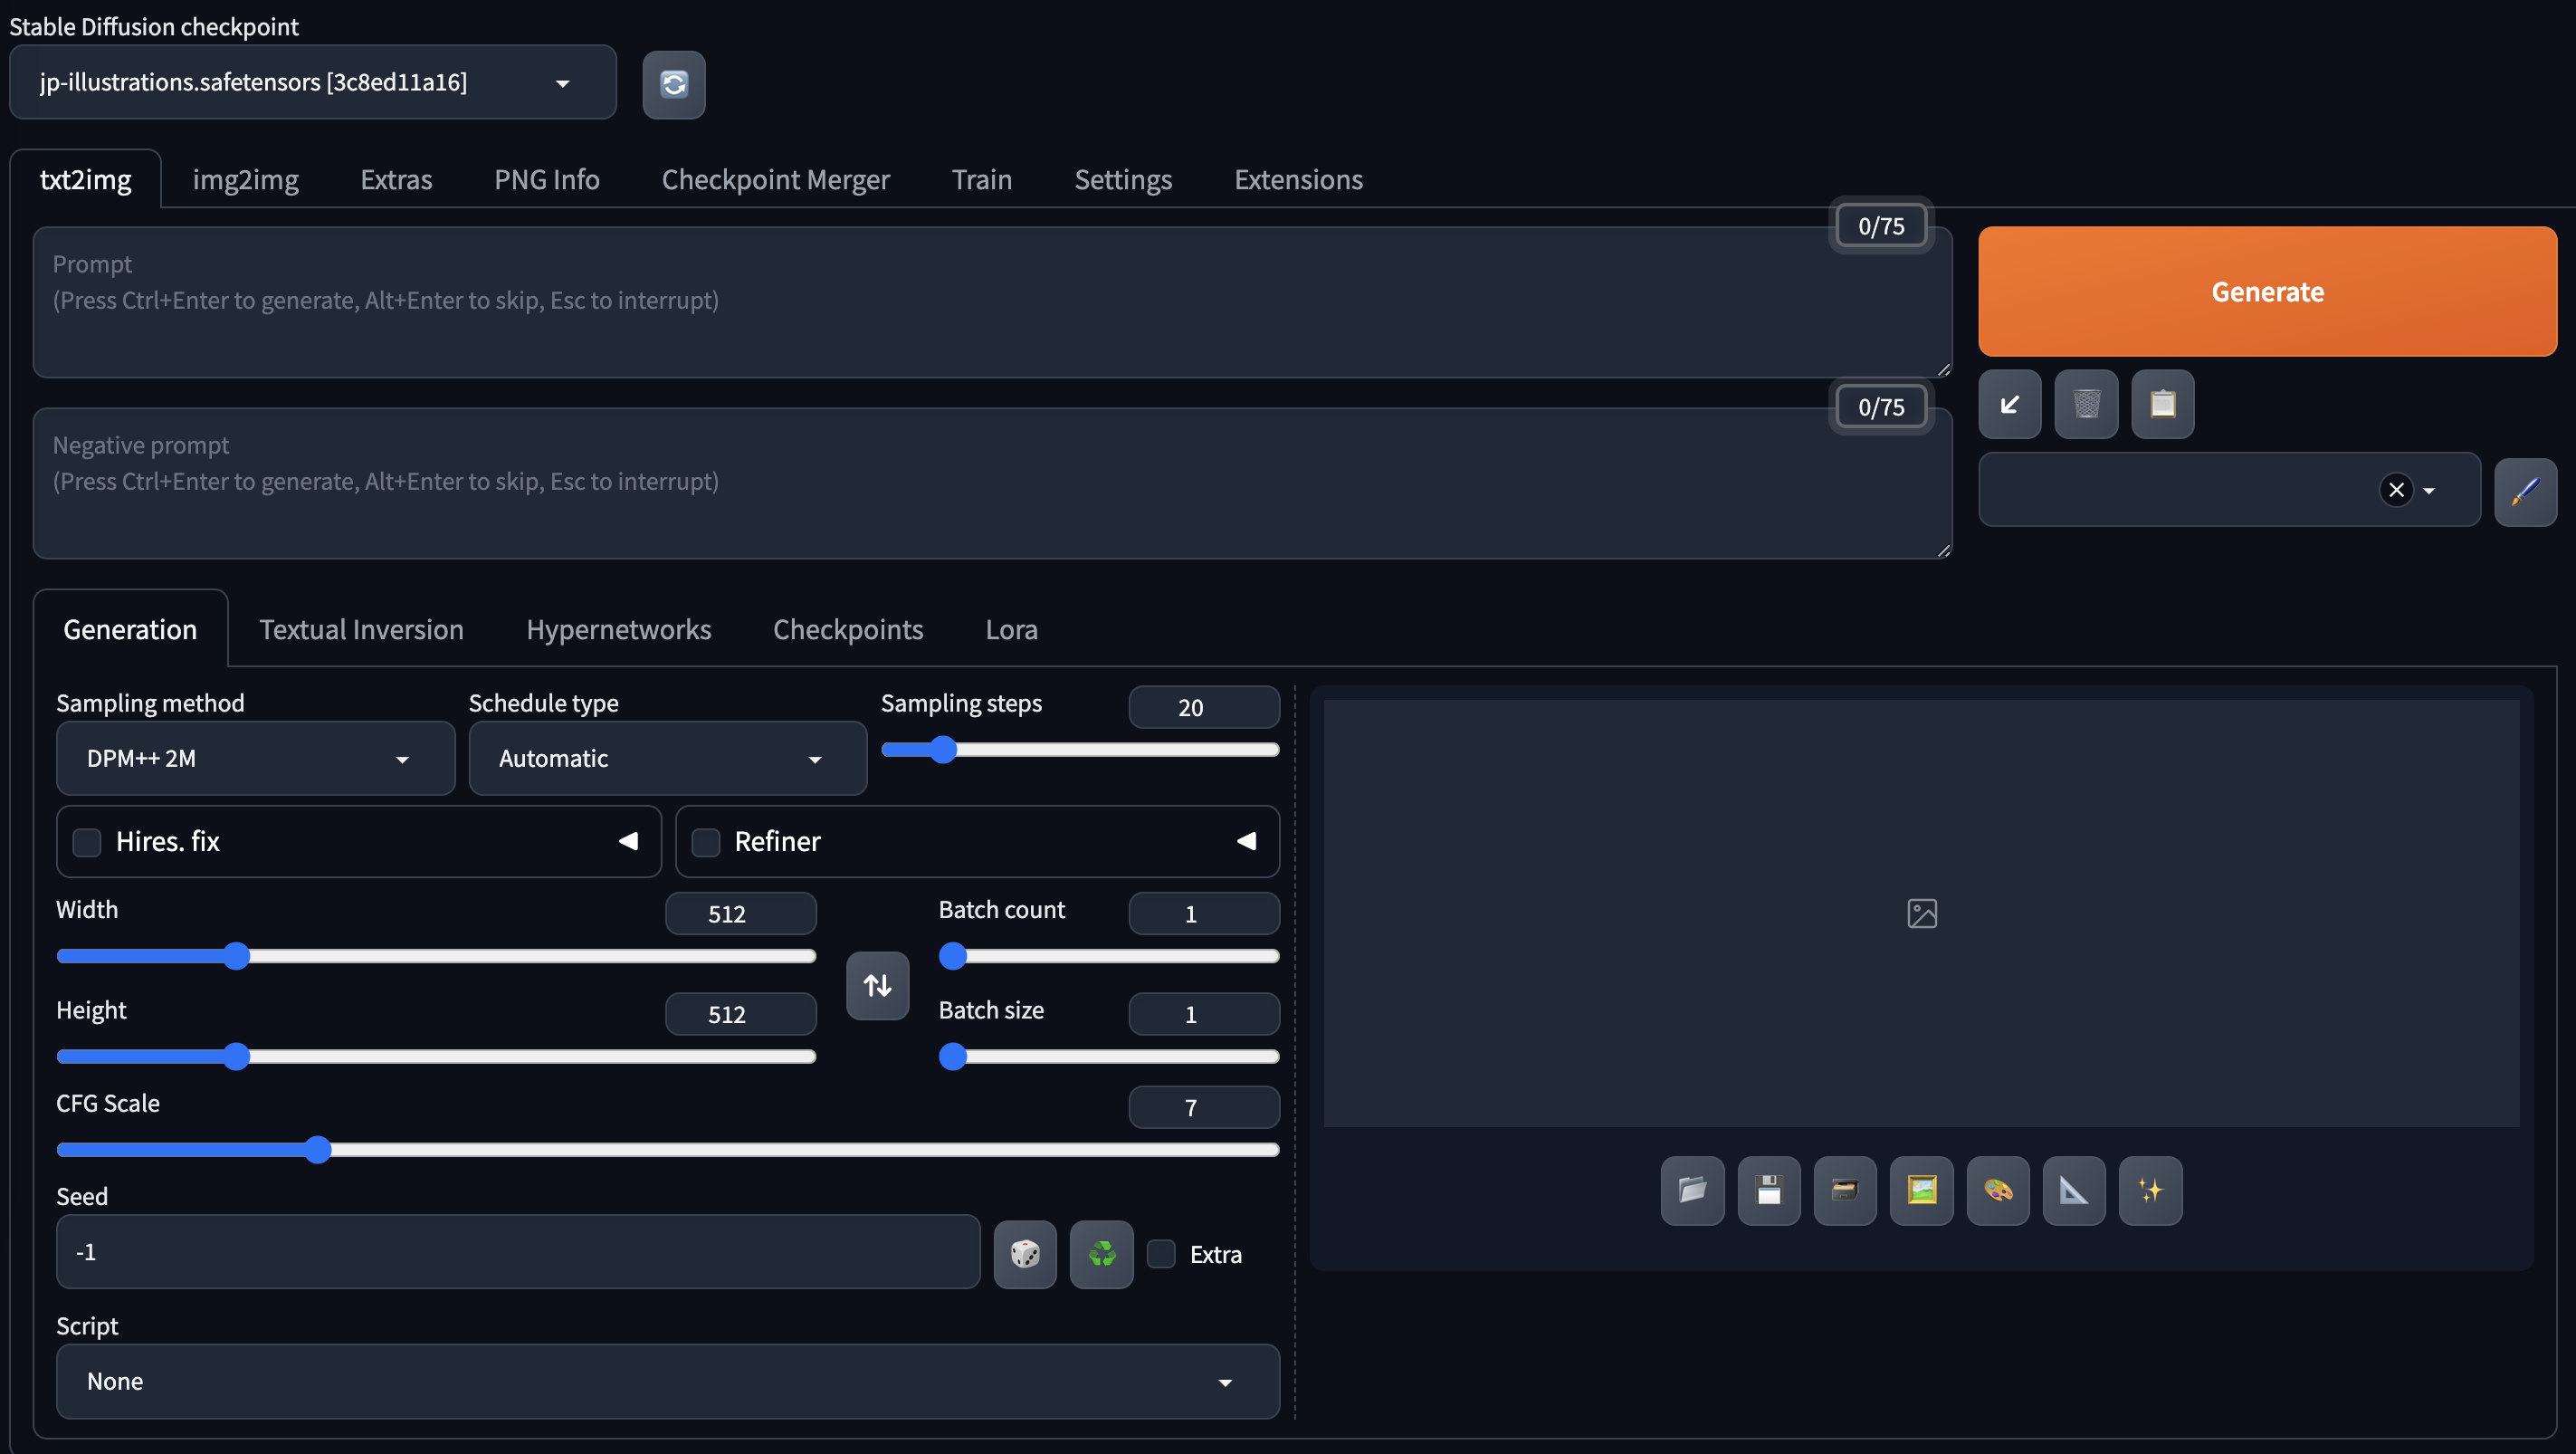Expand the Script dropdown set to None
2576x1454 pixels.
667,1382
